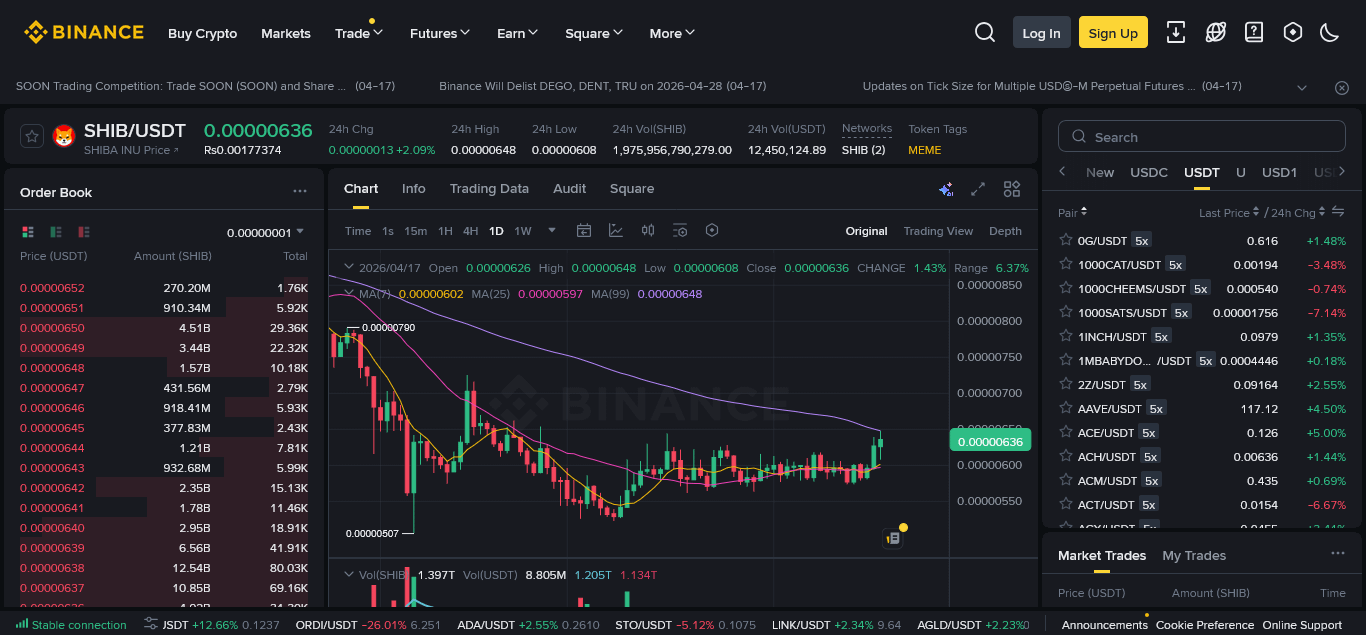Open the order book 0.00000001 precision dropdown
This screenshot has width=1366, height=635.
pyautogui.click(x=265, y=232)
